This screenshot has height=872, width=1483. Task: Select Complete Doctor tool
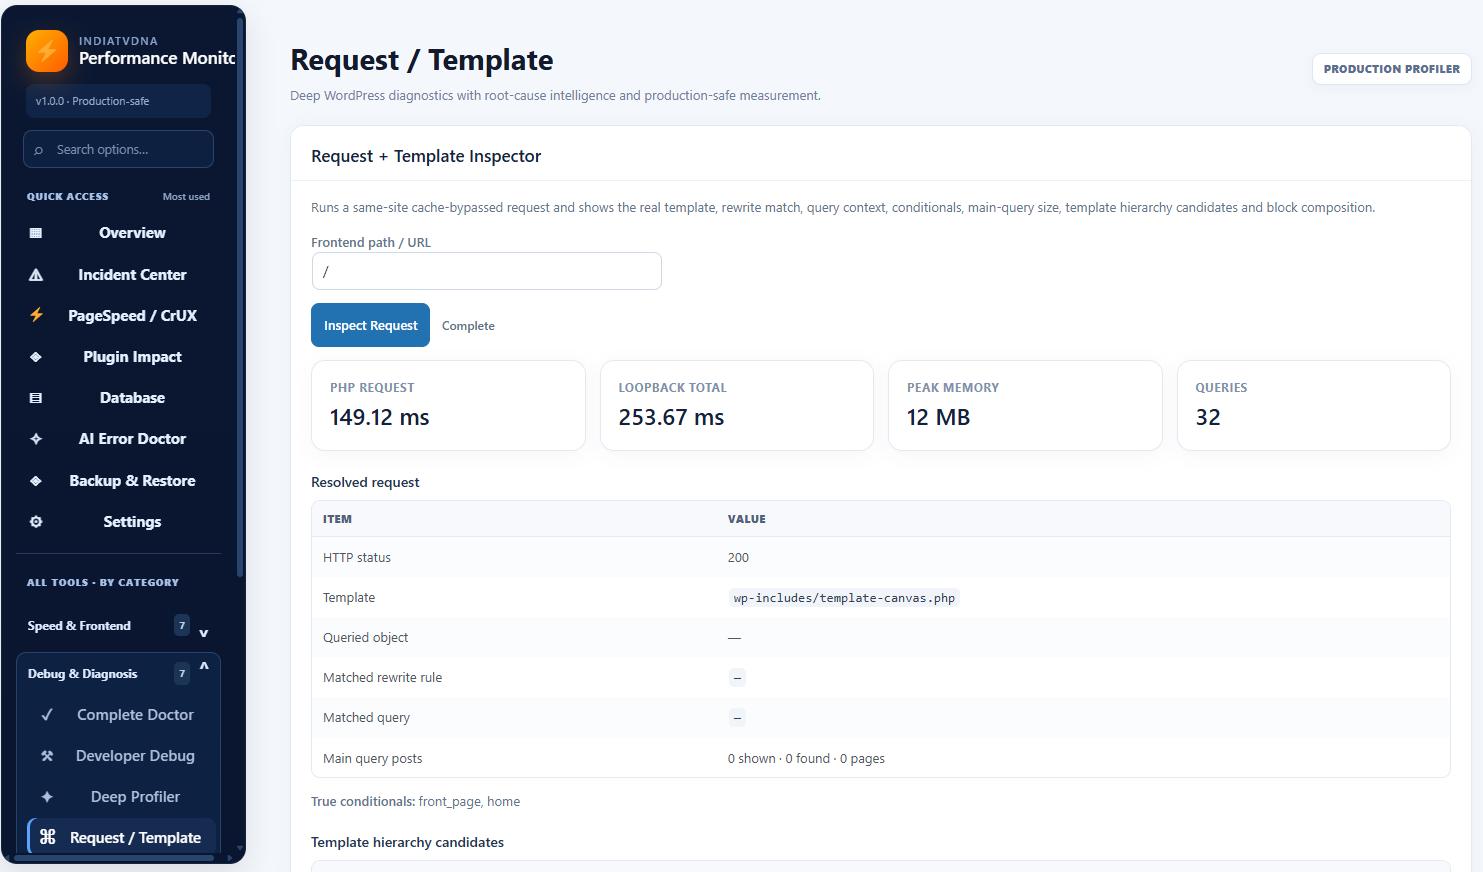(x=123, y=715)
